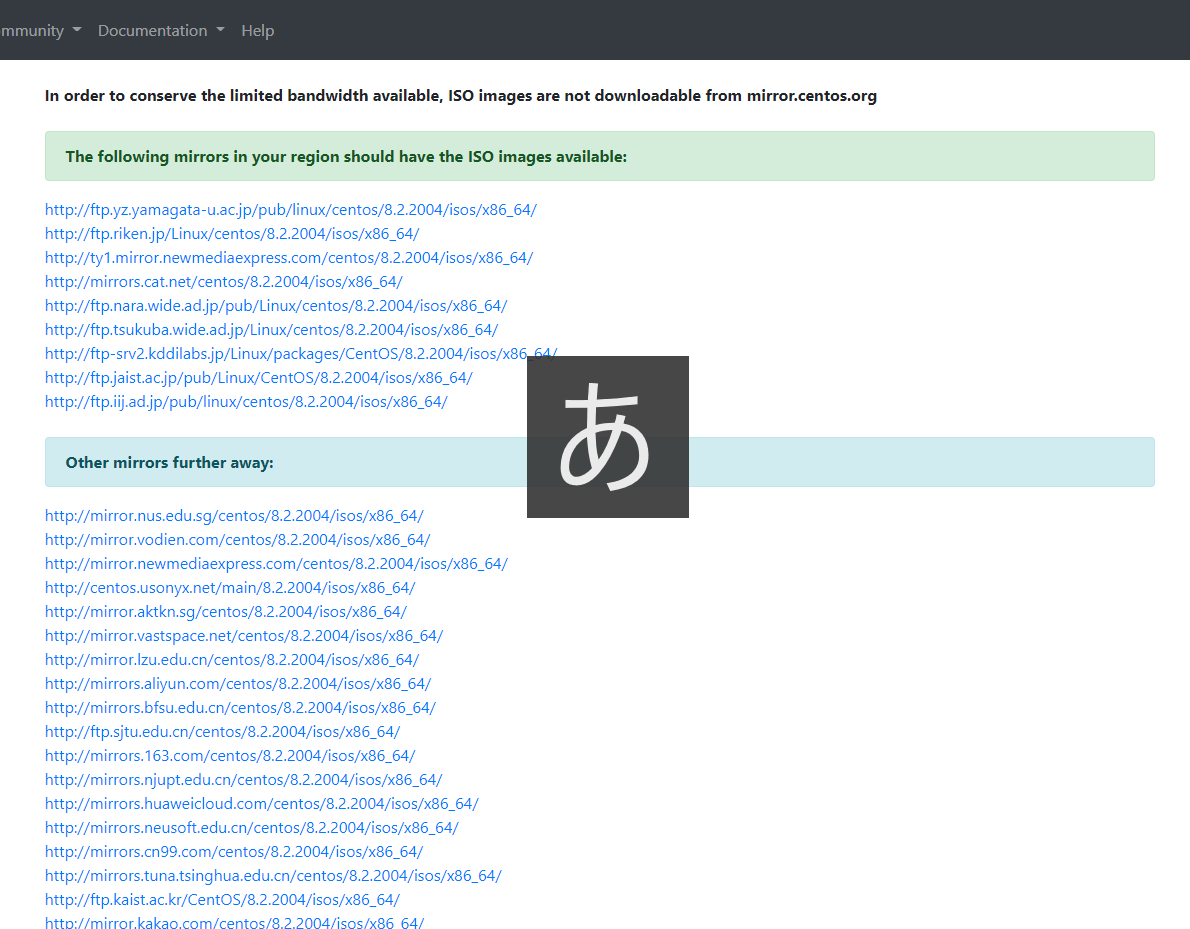Open the mirror.vodien.com mirror link
Viewport: 1190px width, 929px height.
point(238,540)
